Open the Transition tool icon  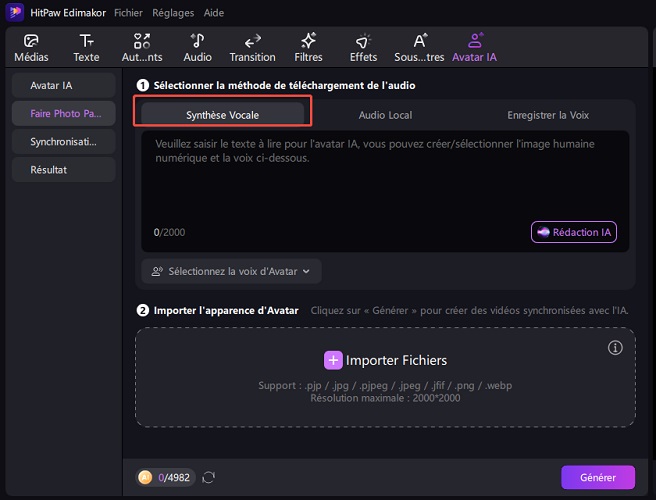coord(252,41)
